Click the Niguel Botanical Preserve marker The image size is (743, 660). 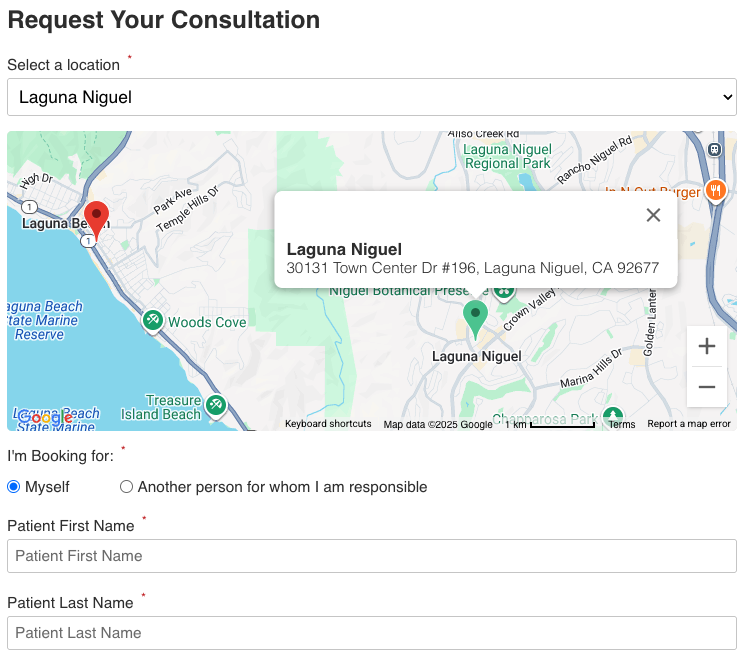503,292
